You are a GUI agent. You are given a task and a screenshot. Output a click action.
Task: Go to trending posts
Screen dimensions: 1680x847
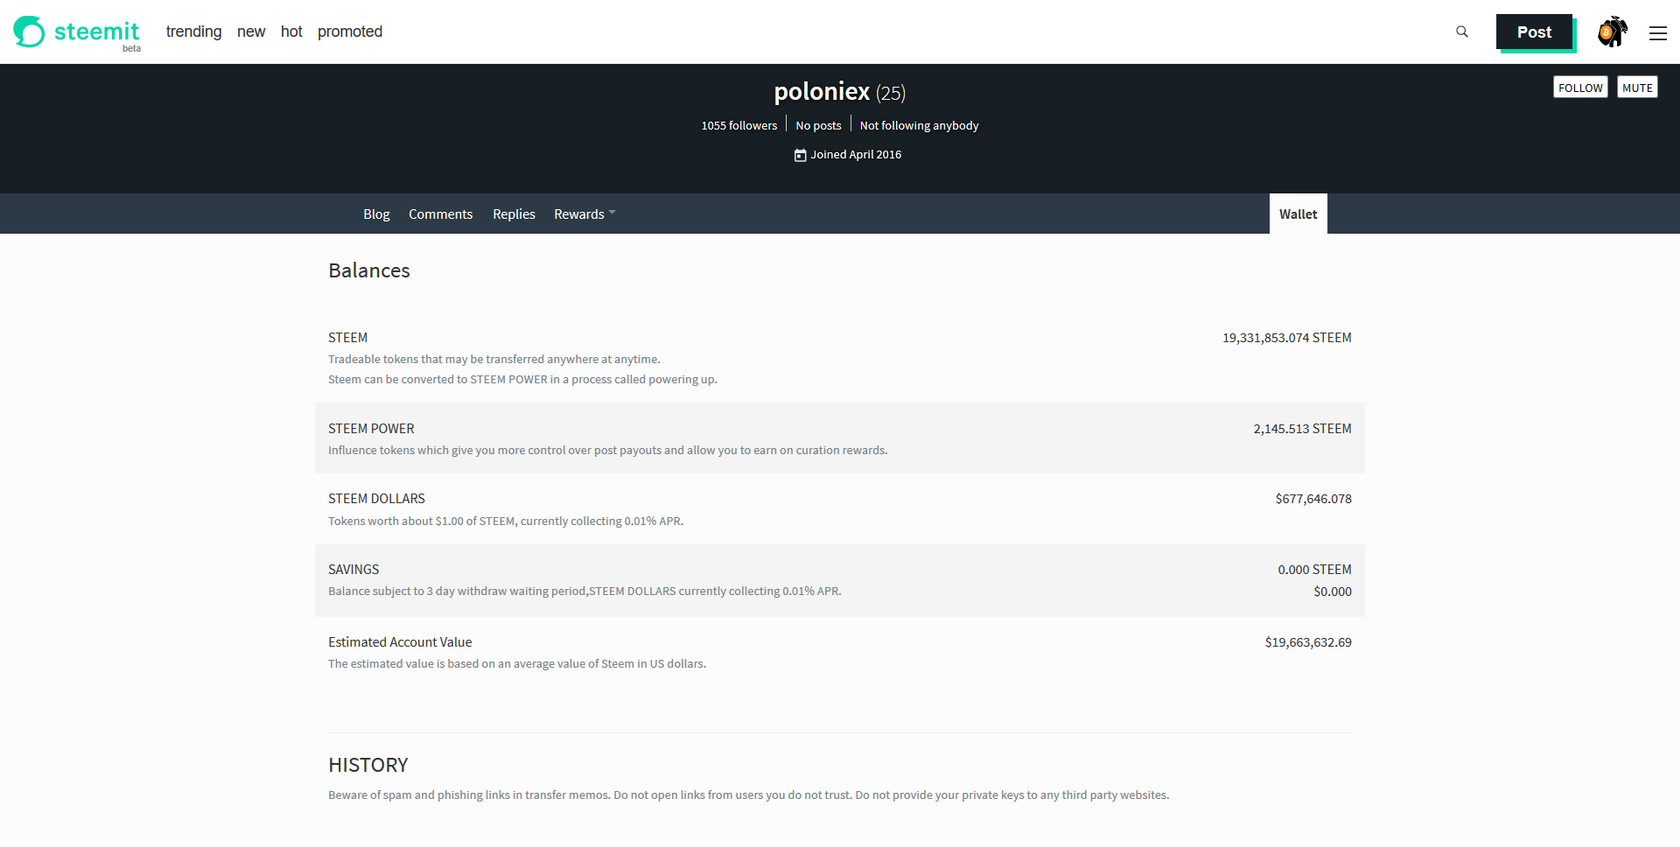click(x=194, y=32)
